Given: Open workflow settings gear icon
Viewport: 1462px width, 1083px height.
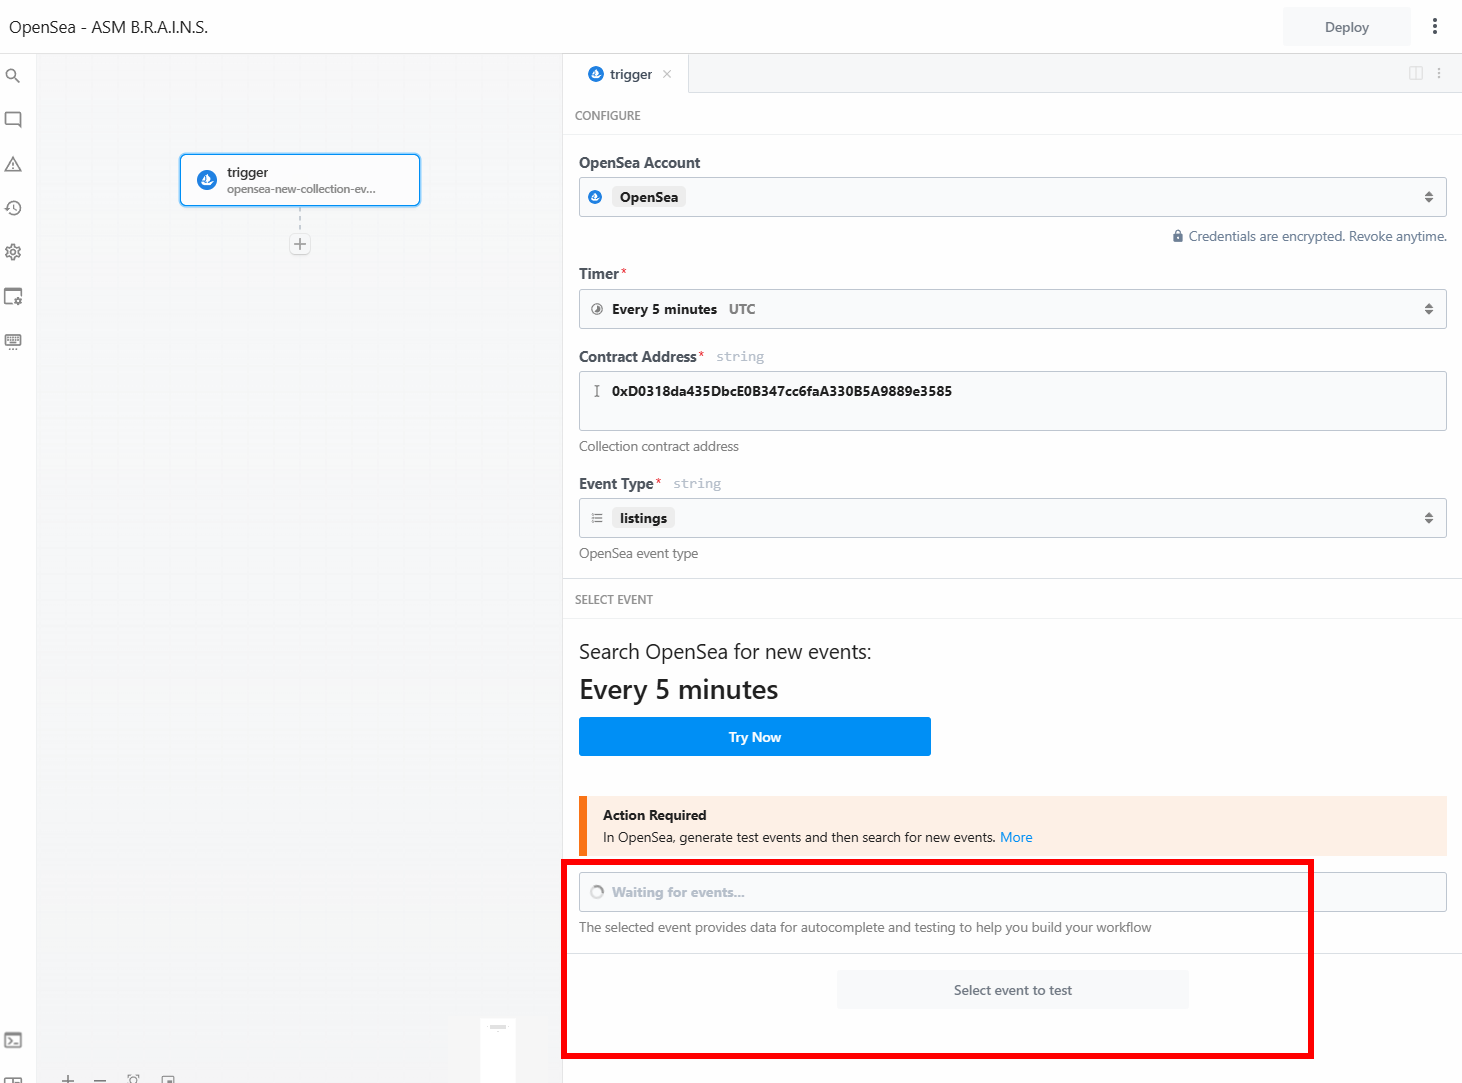Looking at the screenshot, I should (13, 252).
